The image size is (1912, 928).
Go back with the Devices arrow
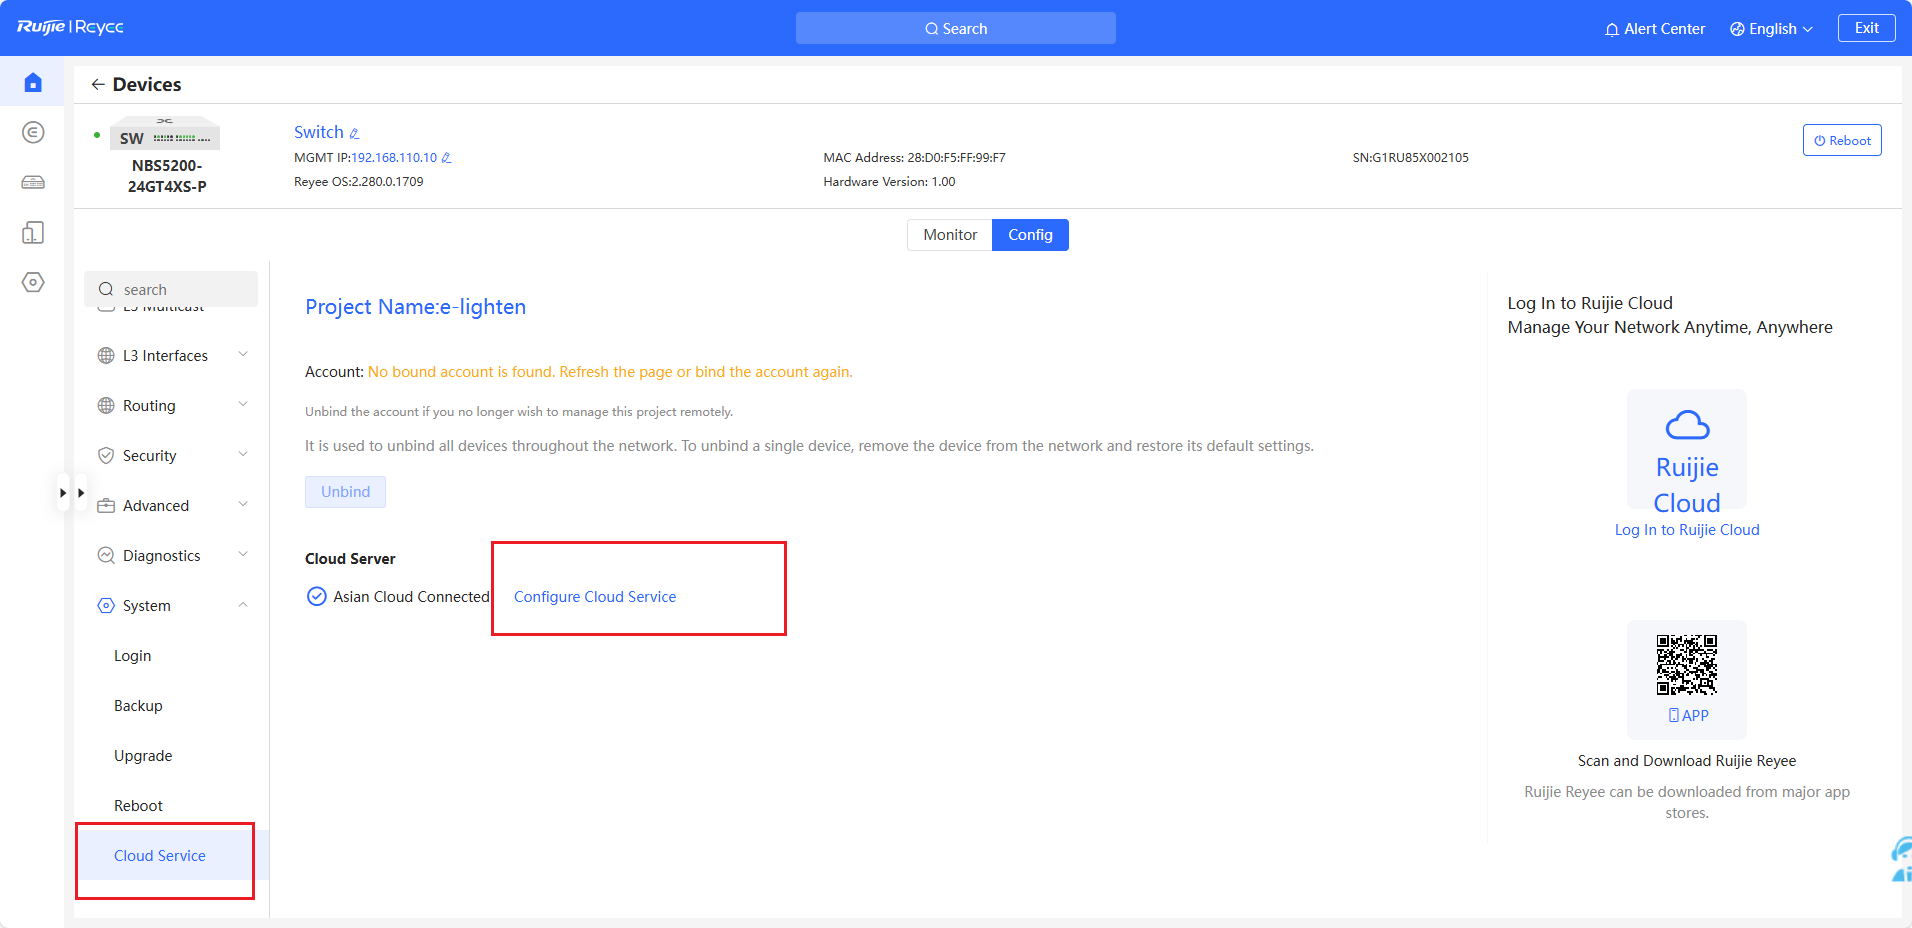97,84
